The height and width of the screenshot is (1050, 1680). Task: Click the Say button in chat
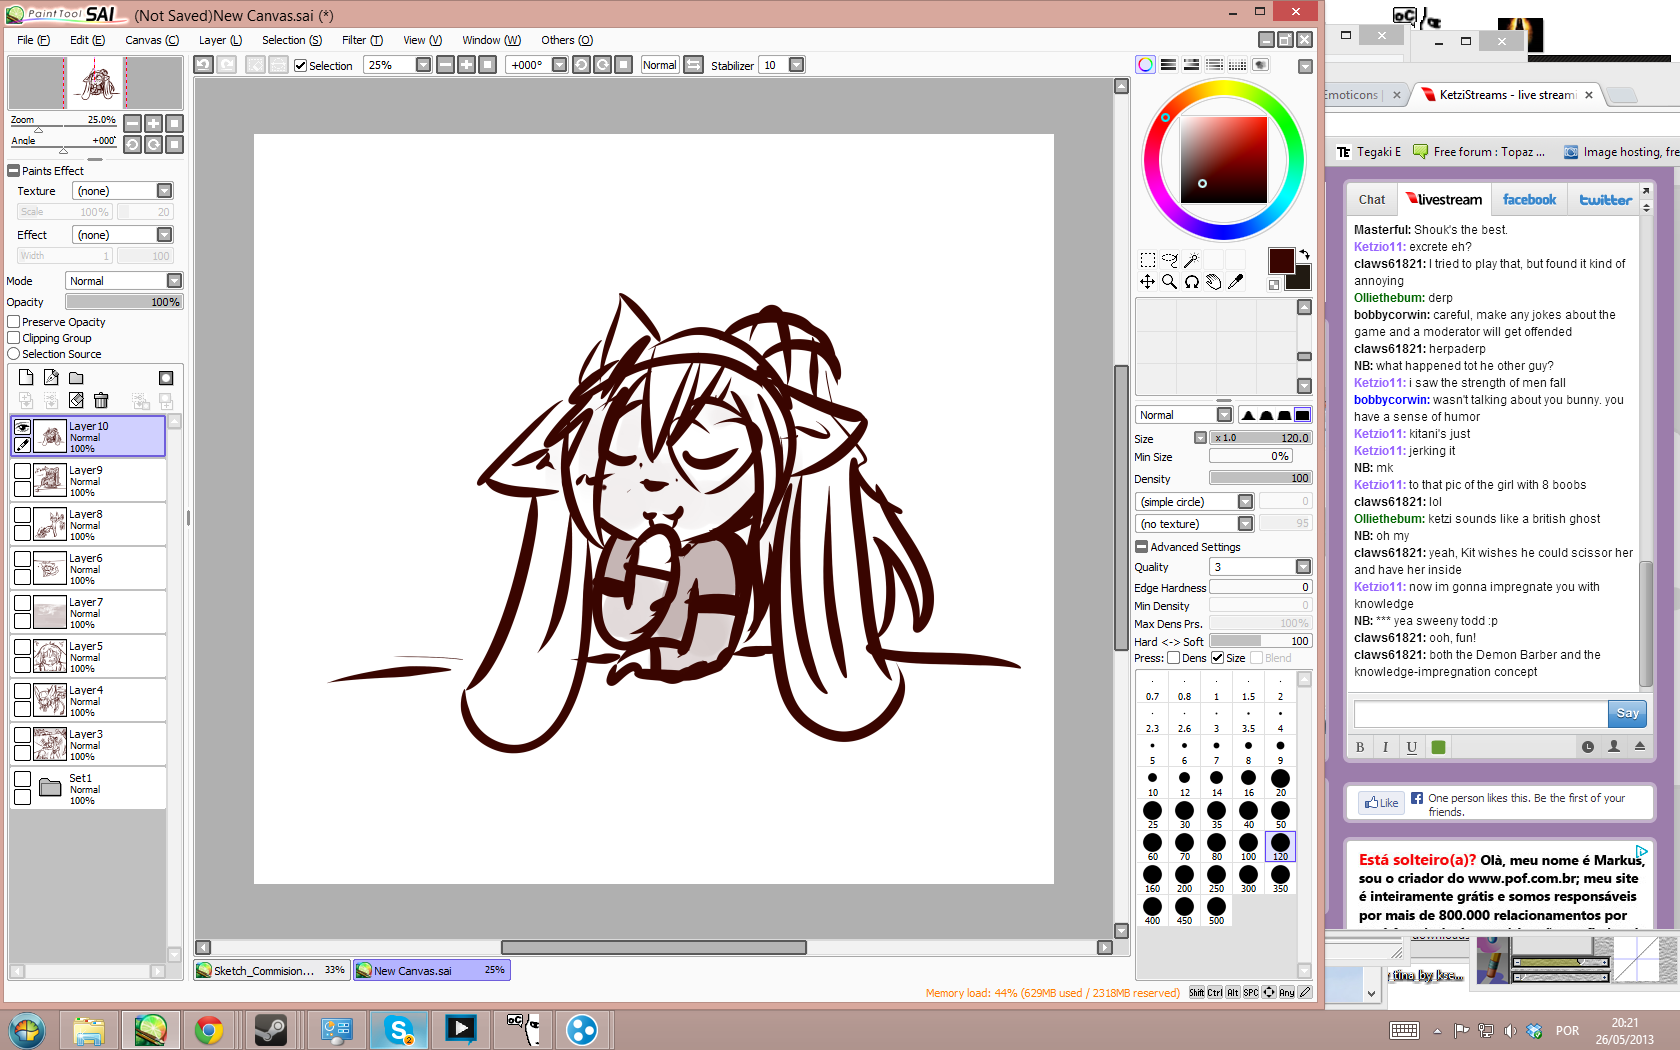coord(1627,713)
